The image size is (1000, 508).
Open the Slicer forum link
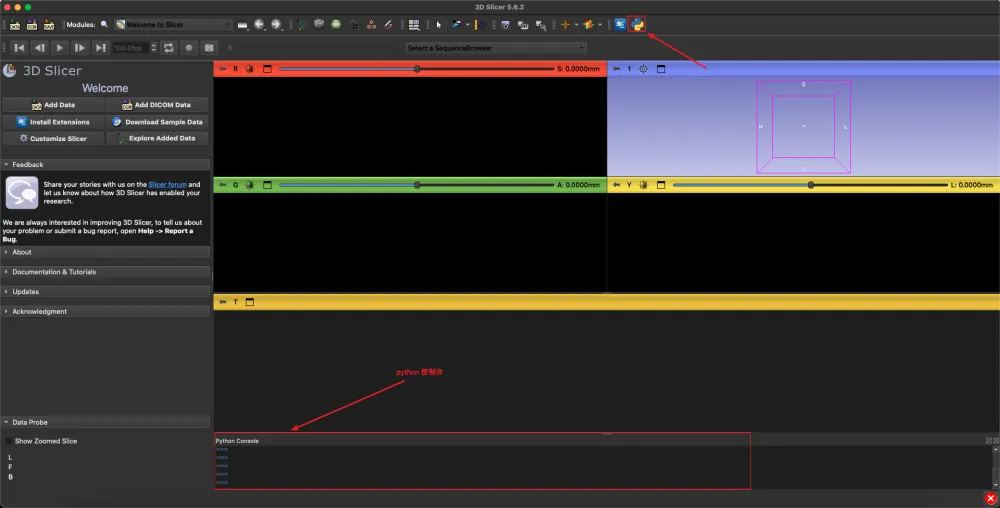[168, 185]
